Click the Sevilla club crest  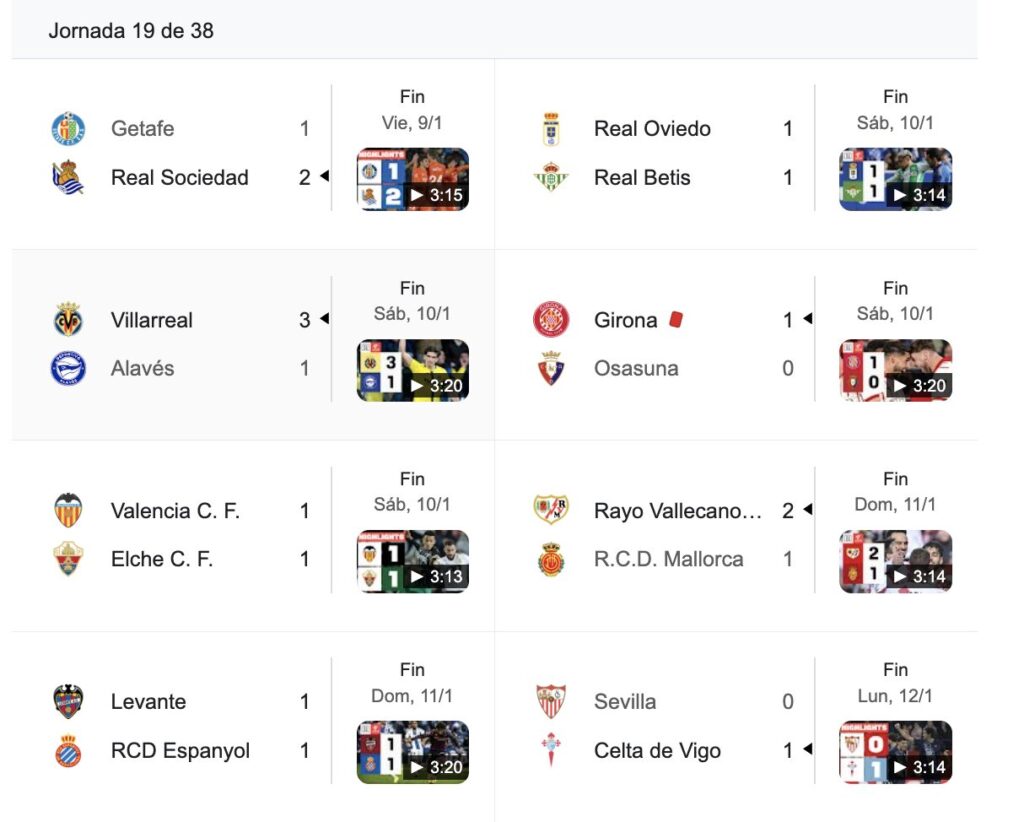[x=551, y=702]
